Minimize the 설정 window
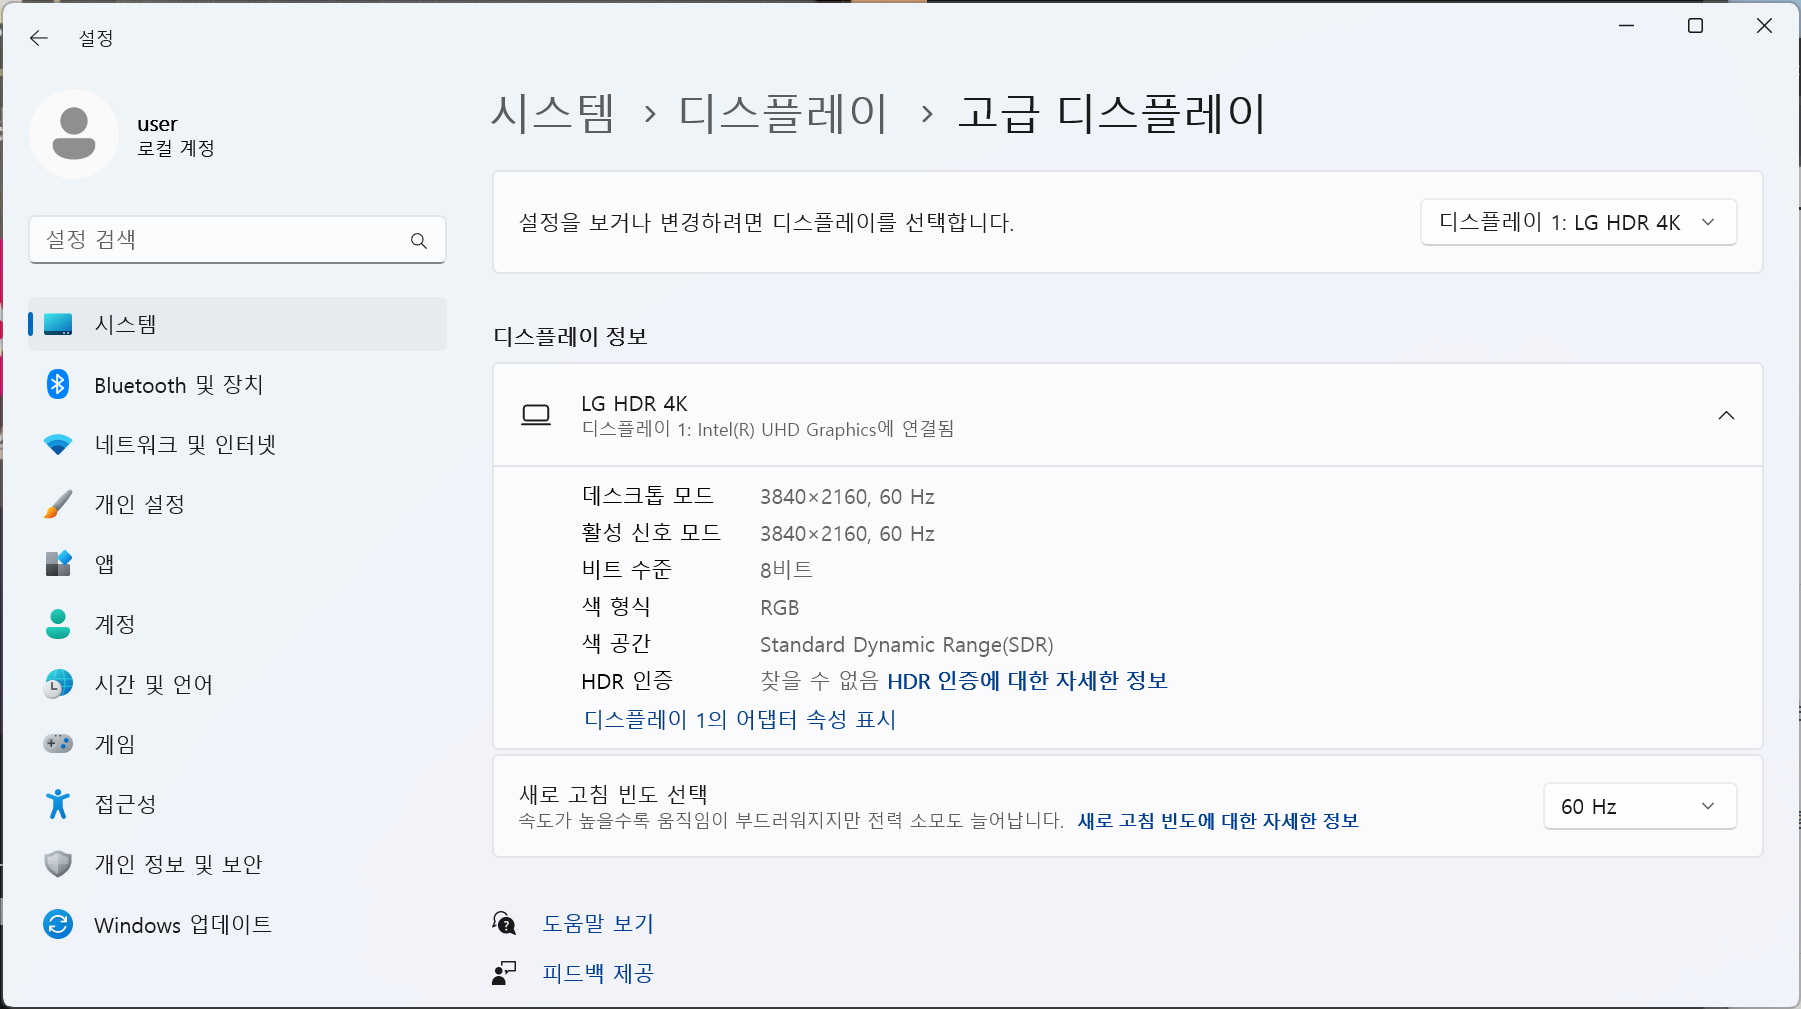The width and height of the screenshot is (1801, 1009). click(1627, 26)
